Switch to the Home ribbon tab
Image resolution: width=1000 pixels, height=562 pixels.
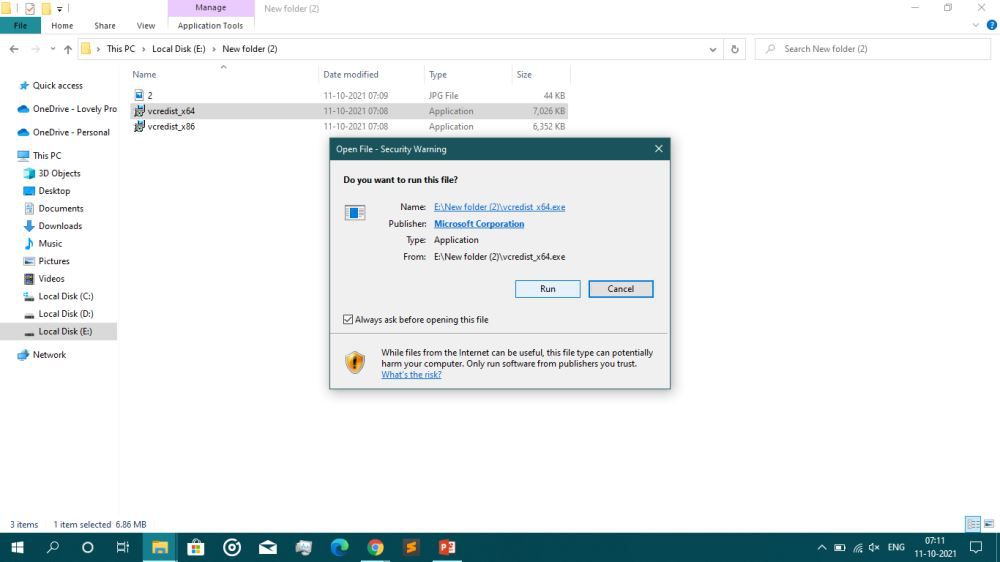tap(62, 26)
